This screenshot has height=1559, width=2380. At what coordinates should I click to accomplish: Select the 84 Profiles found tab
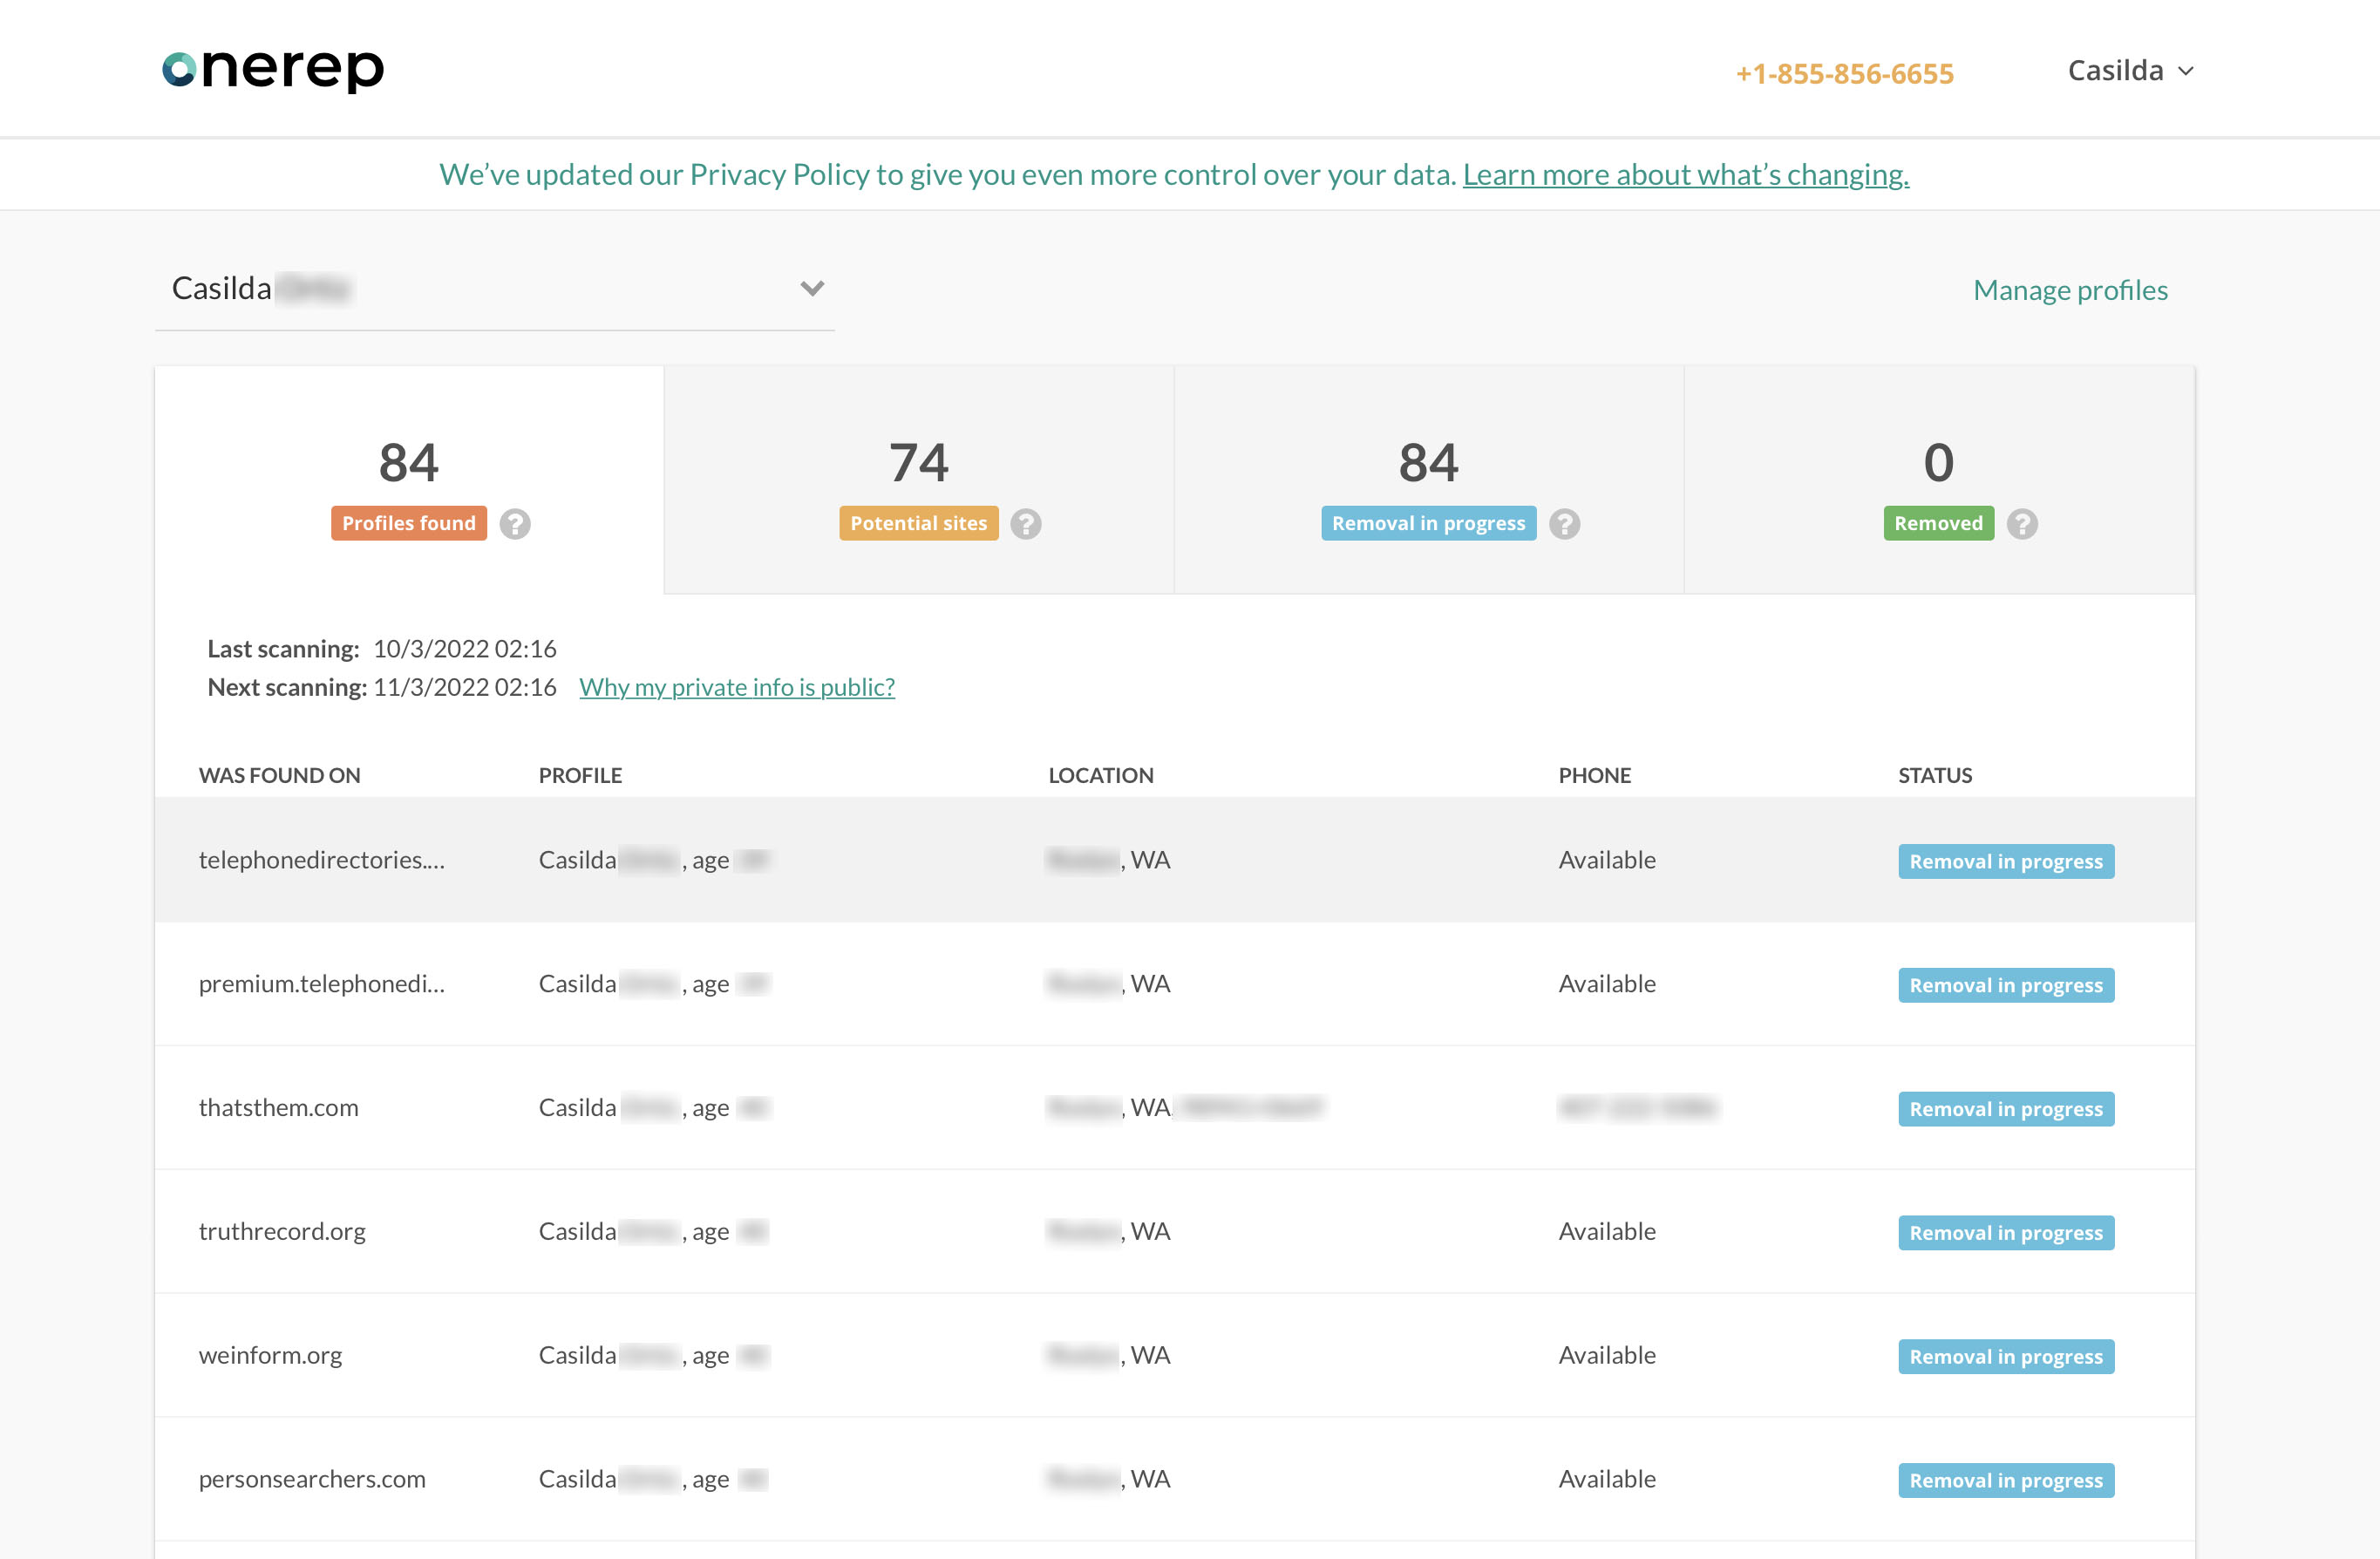coord(409,481)
